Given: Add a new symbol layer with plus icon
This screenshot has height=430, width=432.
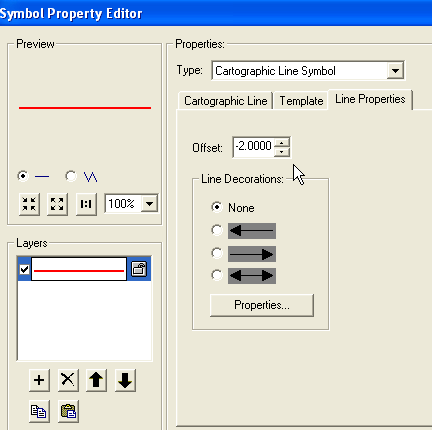Looking at the screenshot, I should tap(39, 380).
